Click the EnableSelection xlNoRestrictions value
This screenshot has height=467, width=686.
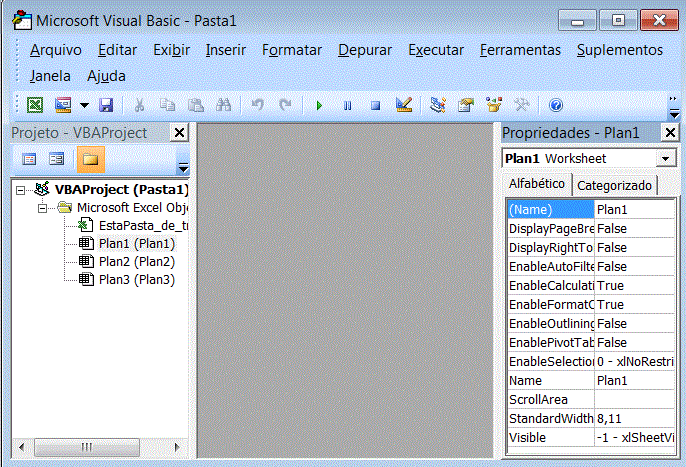(635, 362)
